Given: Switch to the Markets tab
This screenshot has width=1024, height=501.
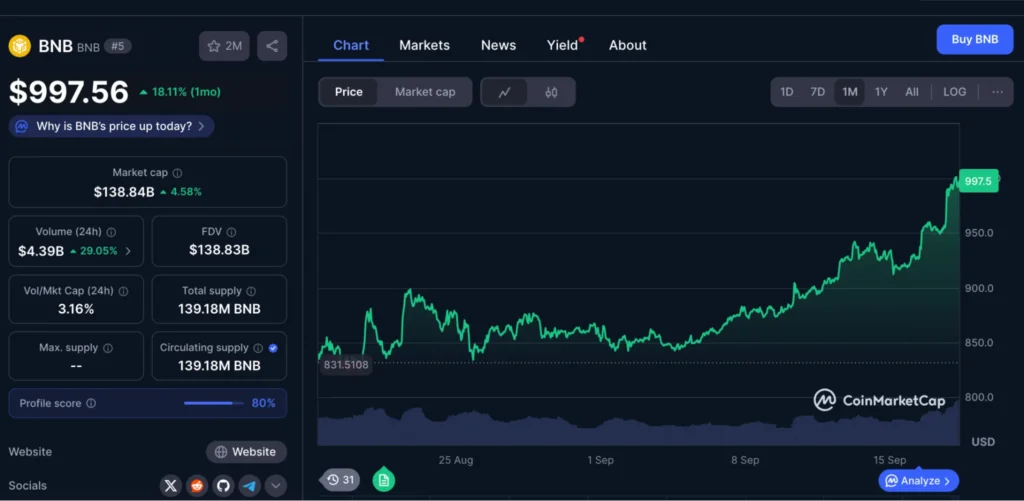Looking at the screenshot, I should [x=424, y=45].
